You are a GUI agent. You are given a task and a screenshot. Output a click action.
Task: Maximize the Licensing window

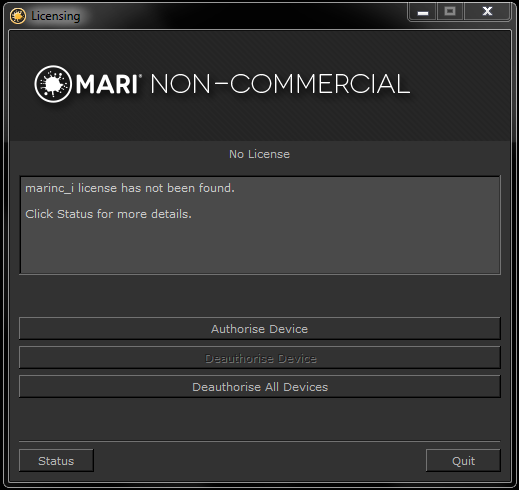pos(450,12)
